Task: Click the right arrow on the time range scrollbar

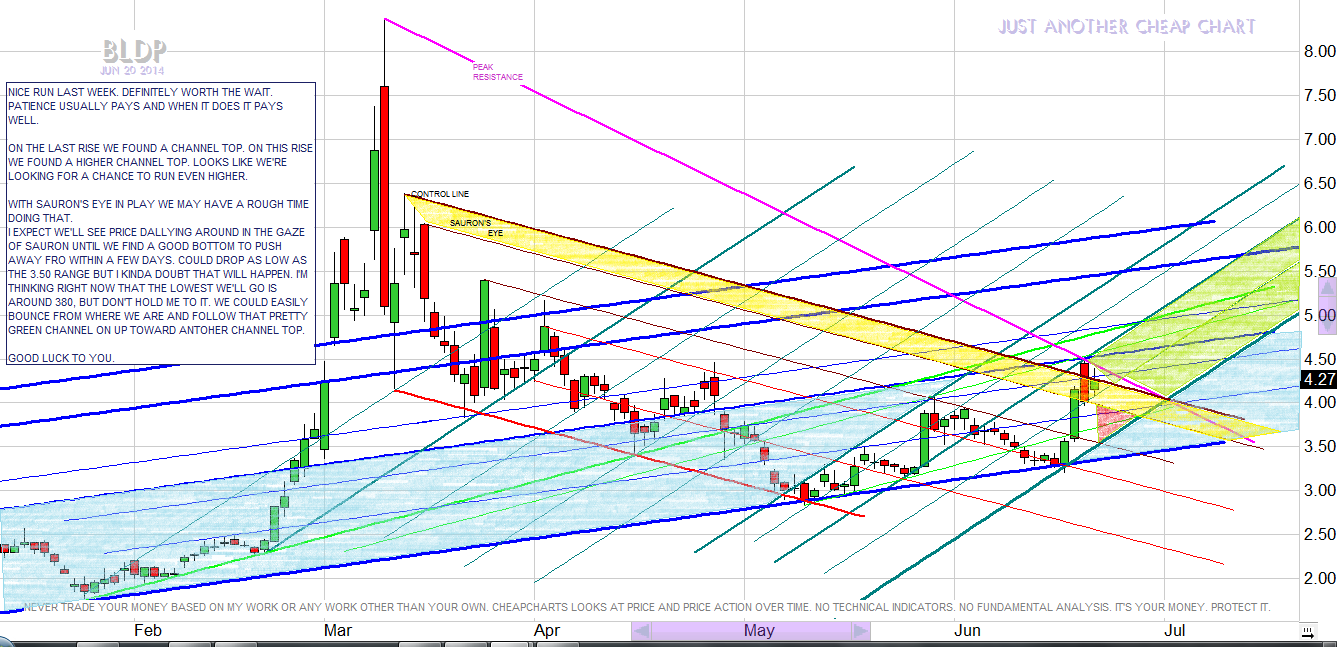Action: coord(859,631)
